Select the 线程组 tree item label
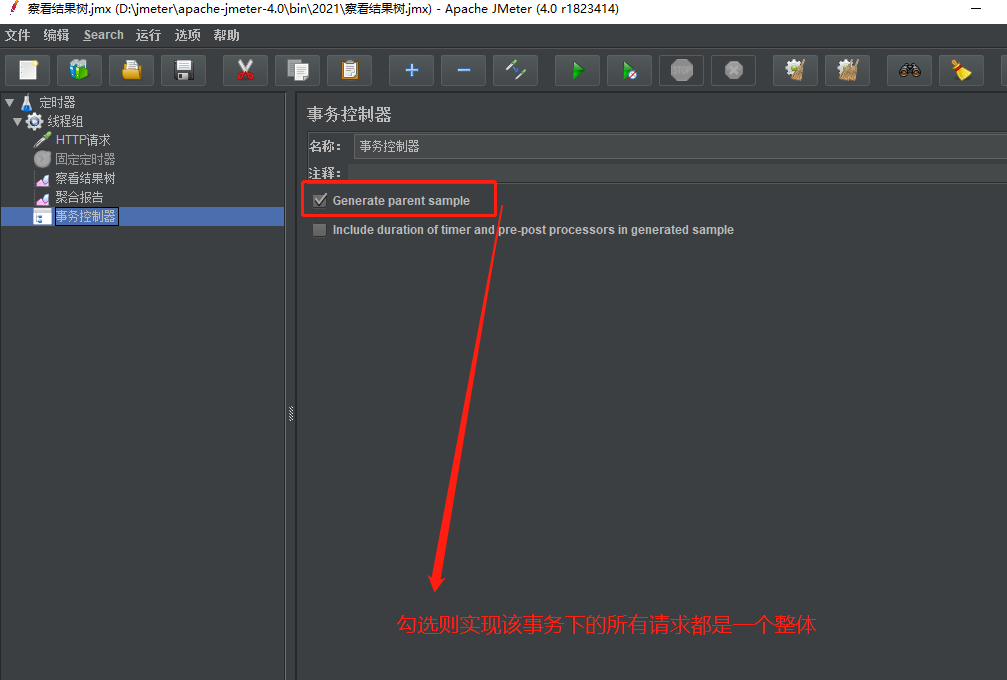Viewport: 1007px width, 680px height. click(65, 121)
